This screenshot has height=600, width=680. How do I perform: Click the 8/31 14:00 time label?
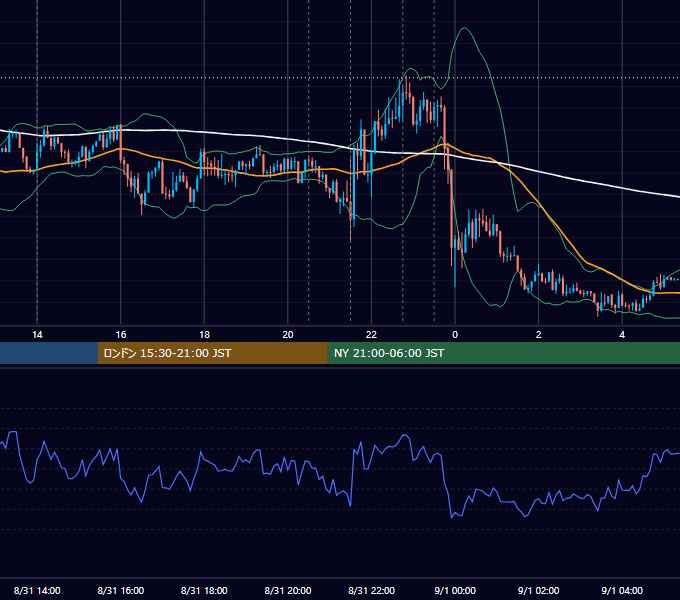(37, 590)
